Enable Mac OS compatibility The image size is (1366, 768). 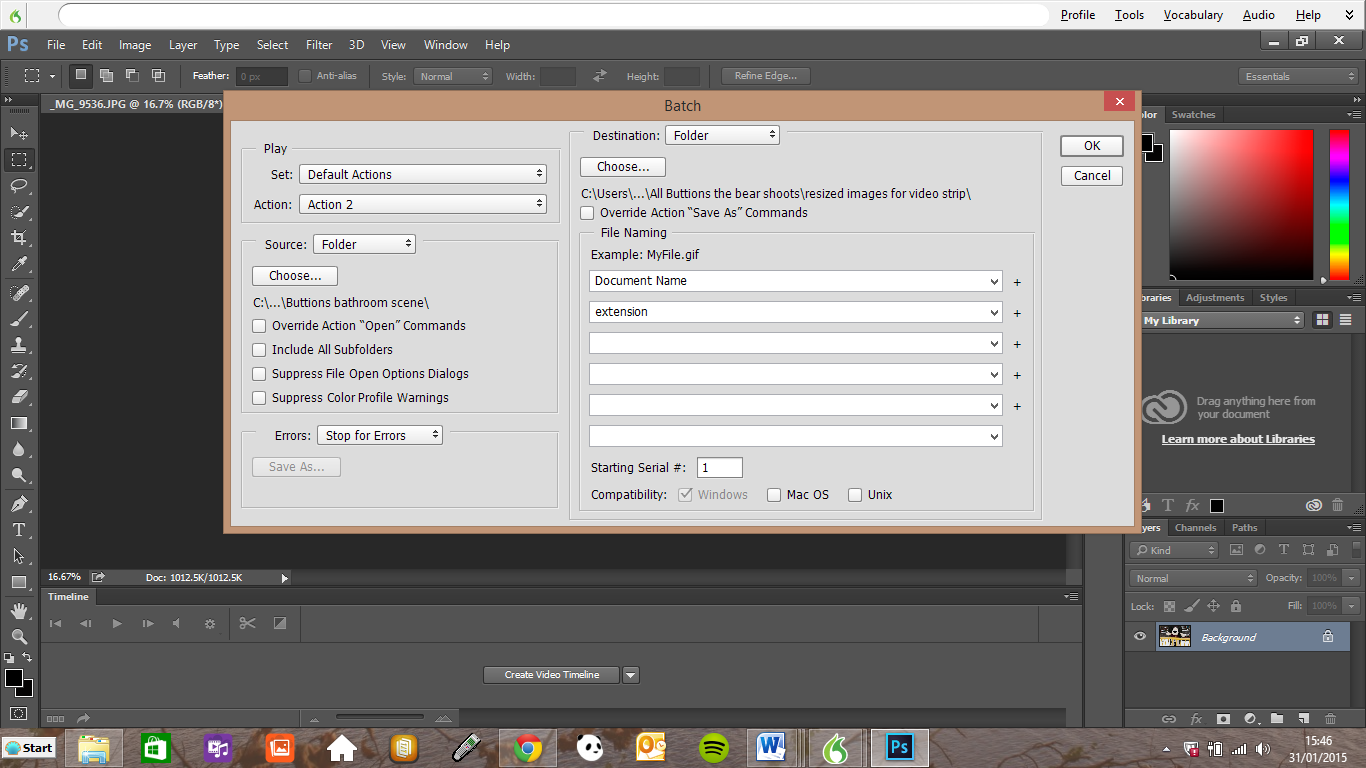pyautogui.click(x=774, y=494)
